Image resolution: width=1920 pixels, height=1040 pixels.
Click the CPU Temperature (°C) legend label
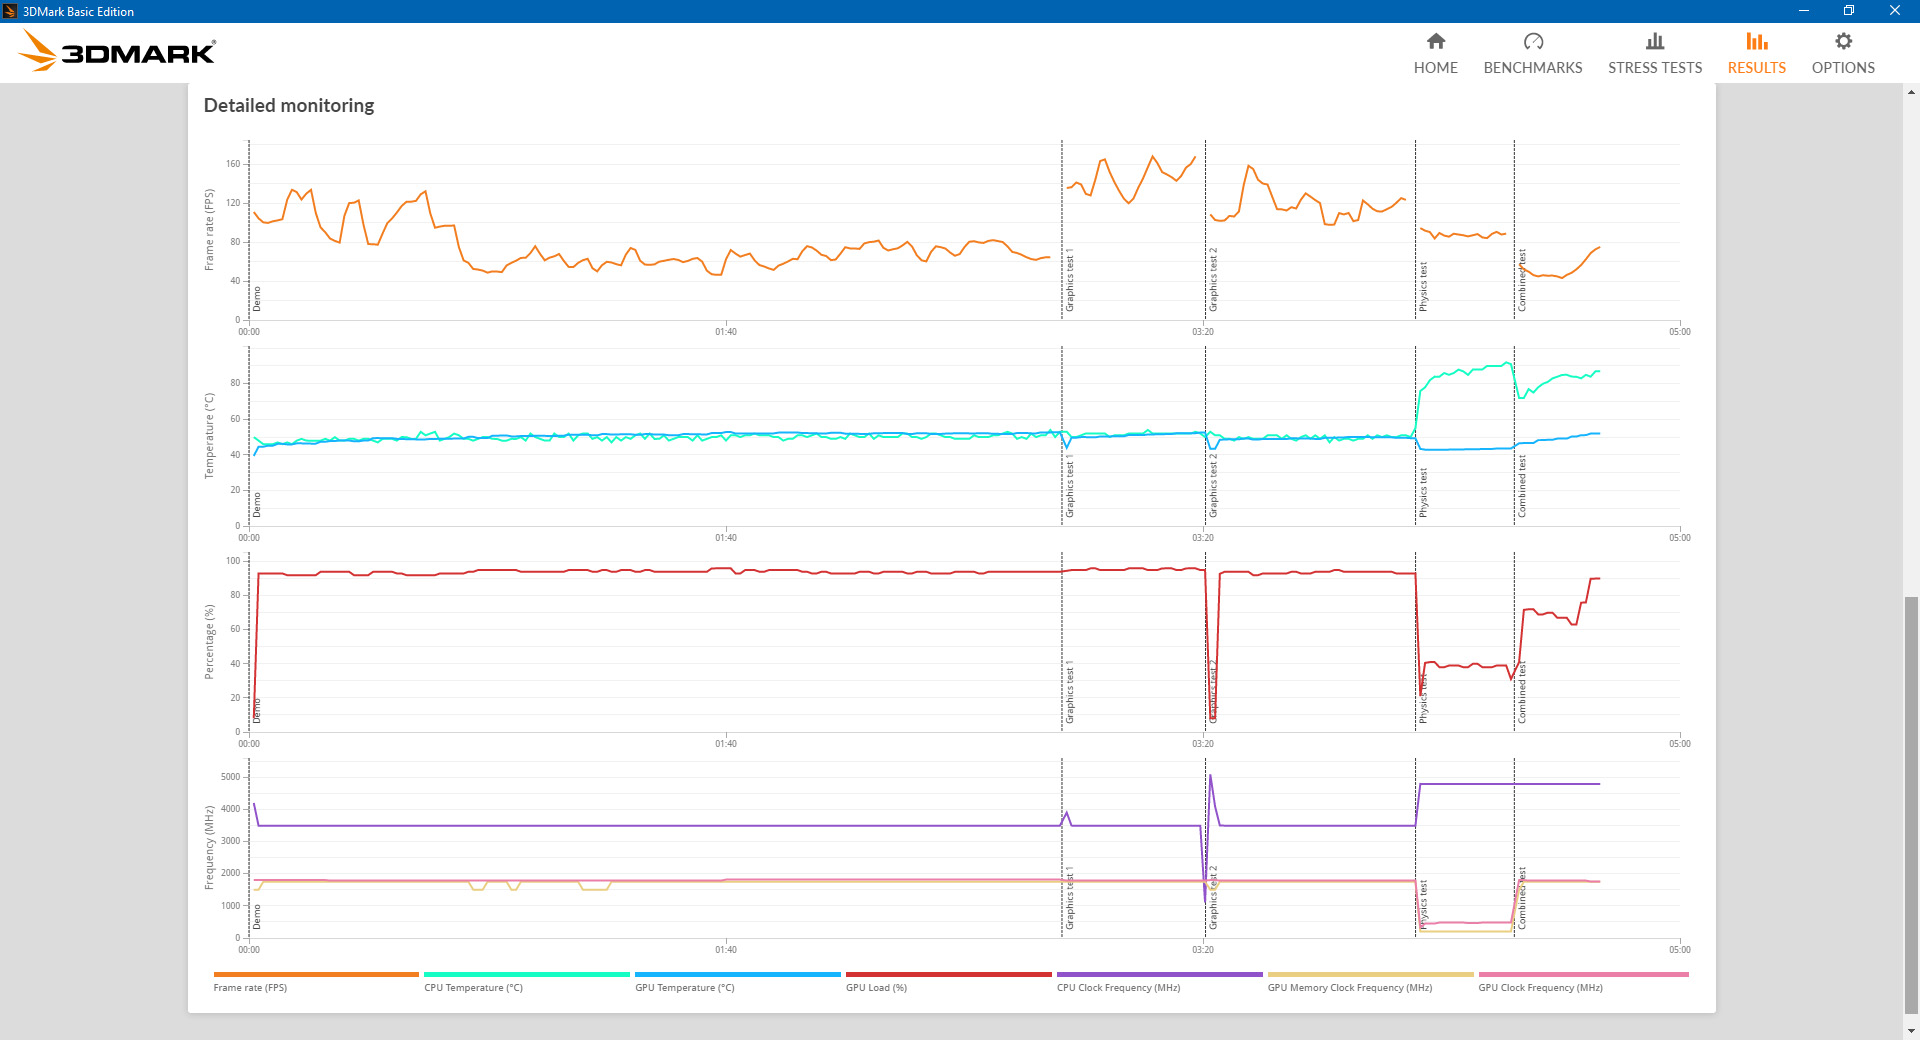473,988
